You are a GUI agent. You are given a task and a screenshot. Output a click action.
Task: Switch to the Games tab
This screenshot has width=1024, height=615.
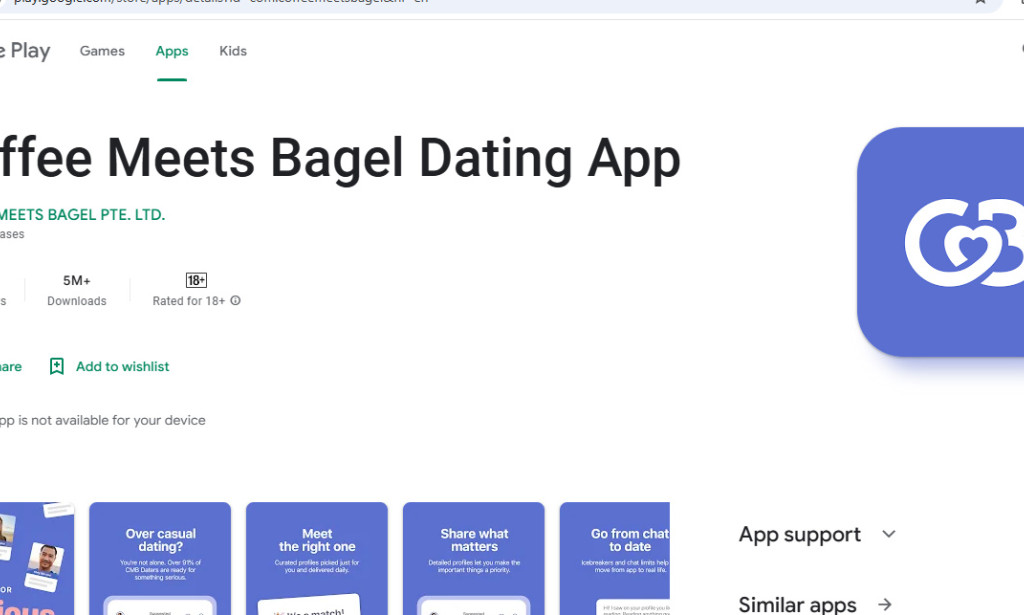101,50
